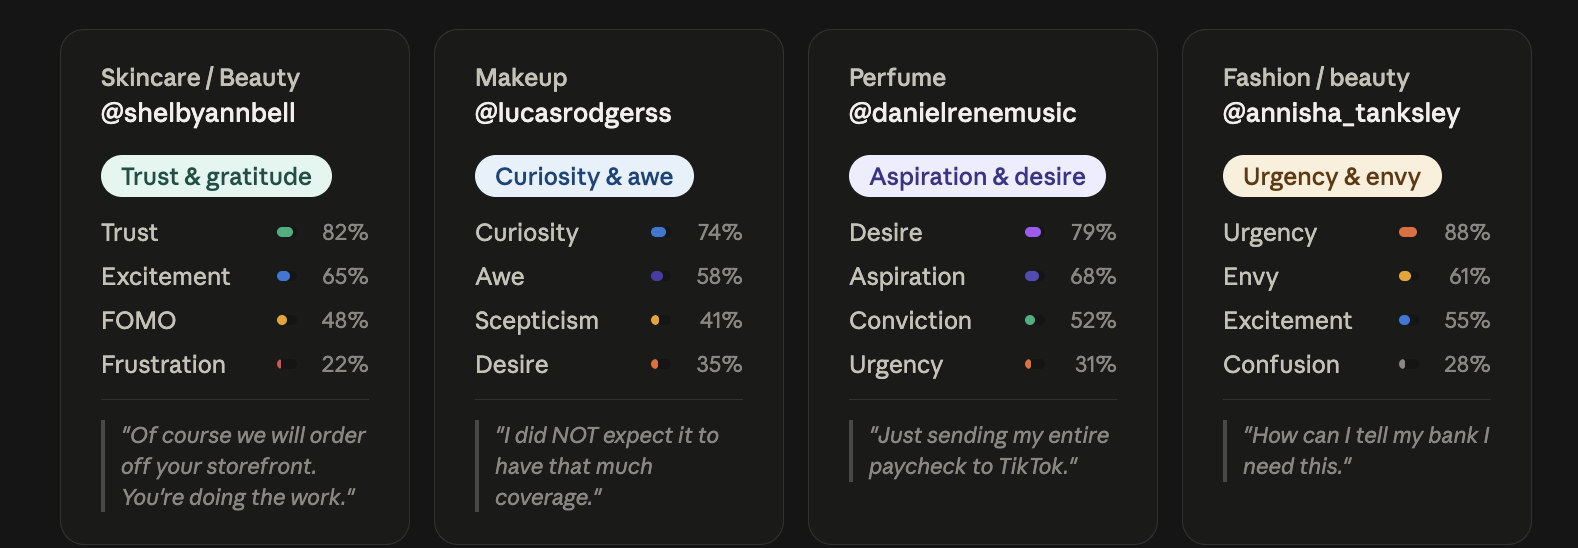Open the @danielrenemusic handle

(x=962, y=113)
